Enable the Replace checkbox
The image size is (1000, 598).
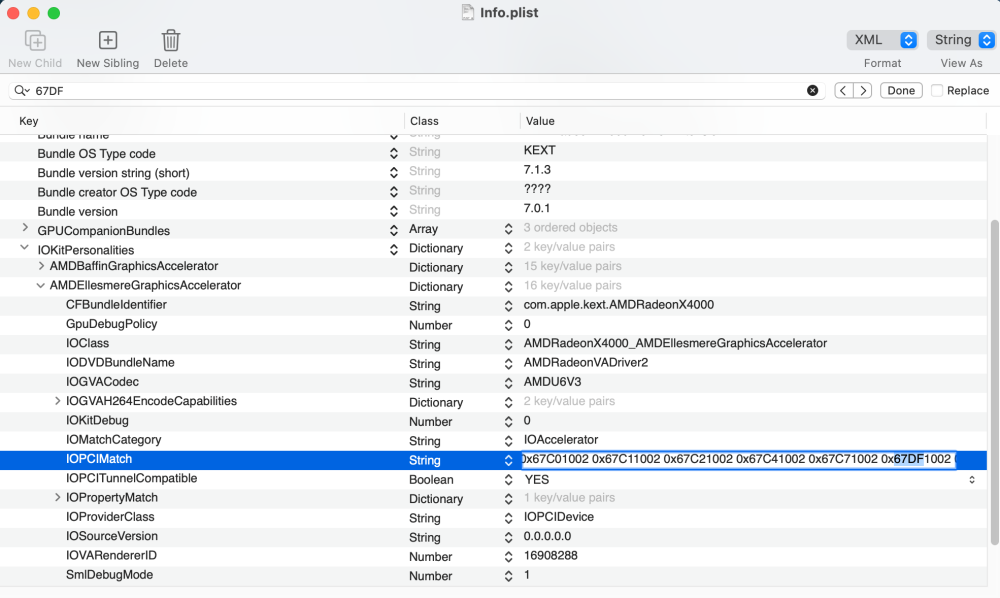click(x=937, y=91)
